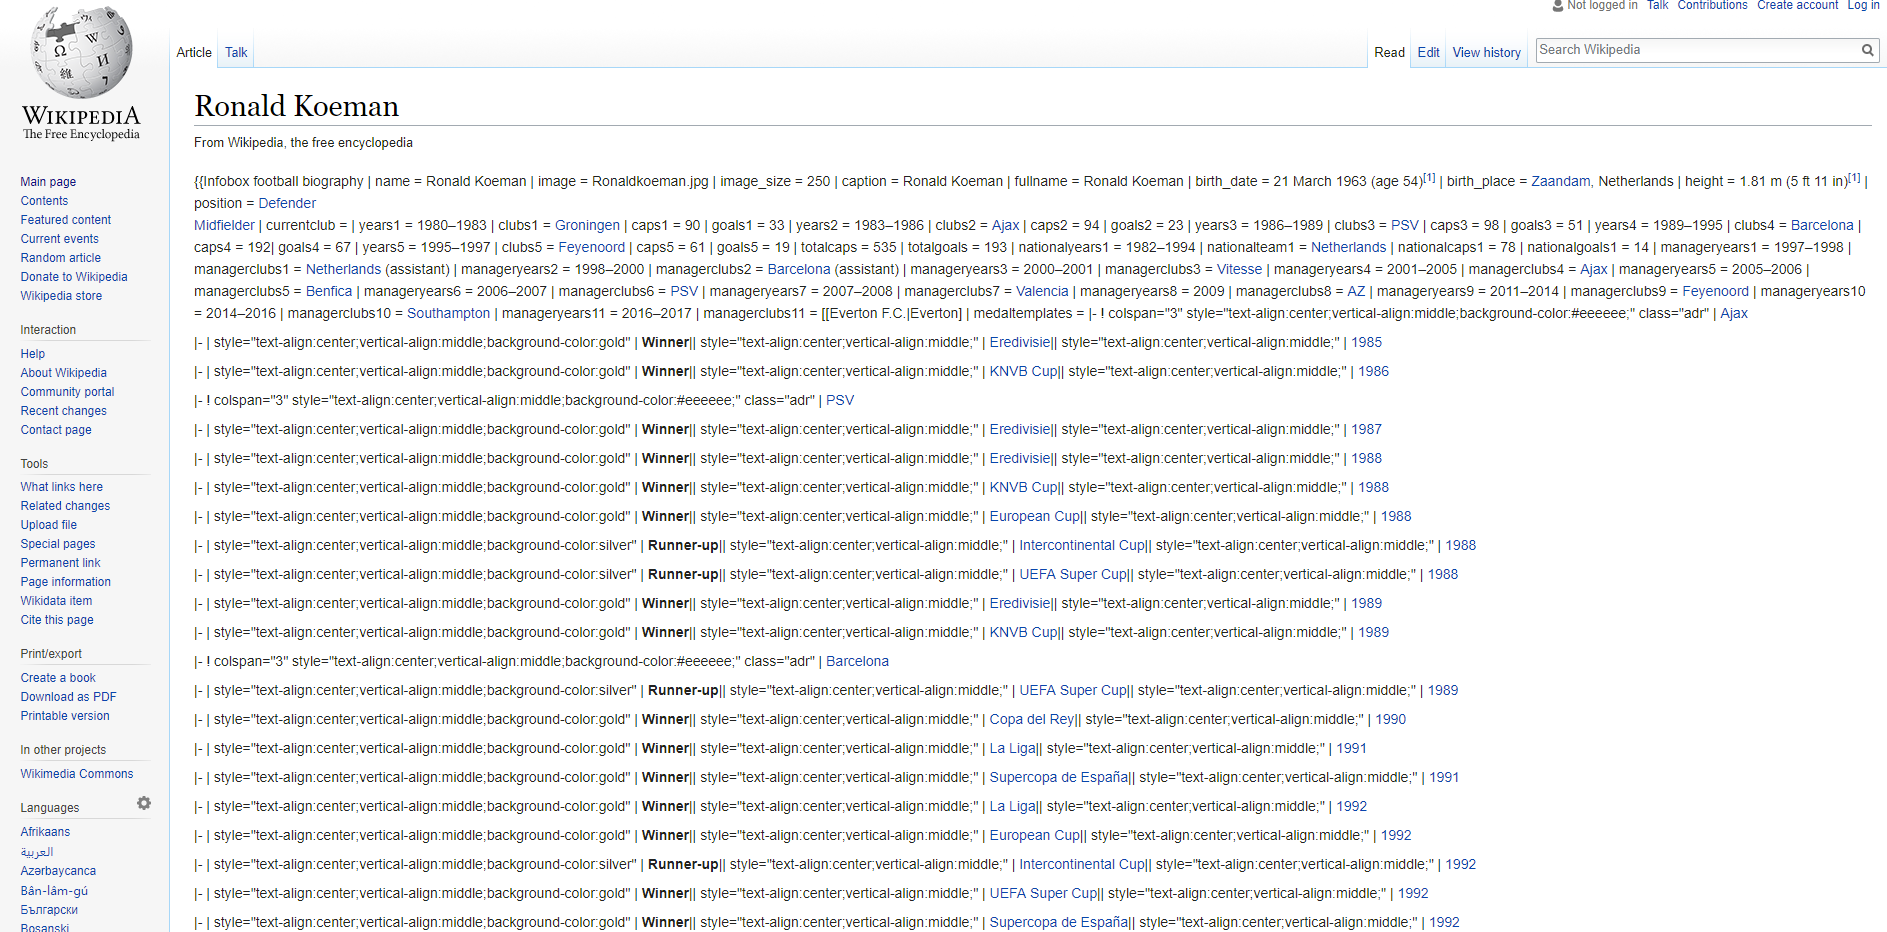
Task: Follow the Groningen club link
Action: point(587,225)
